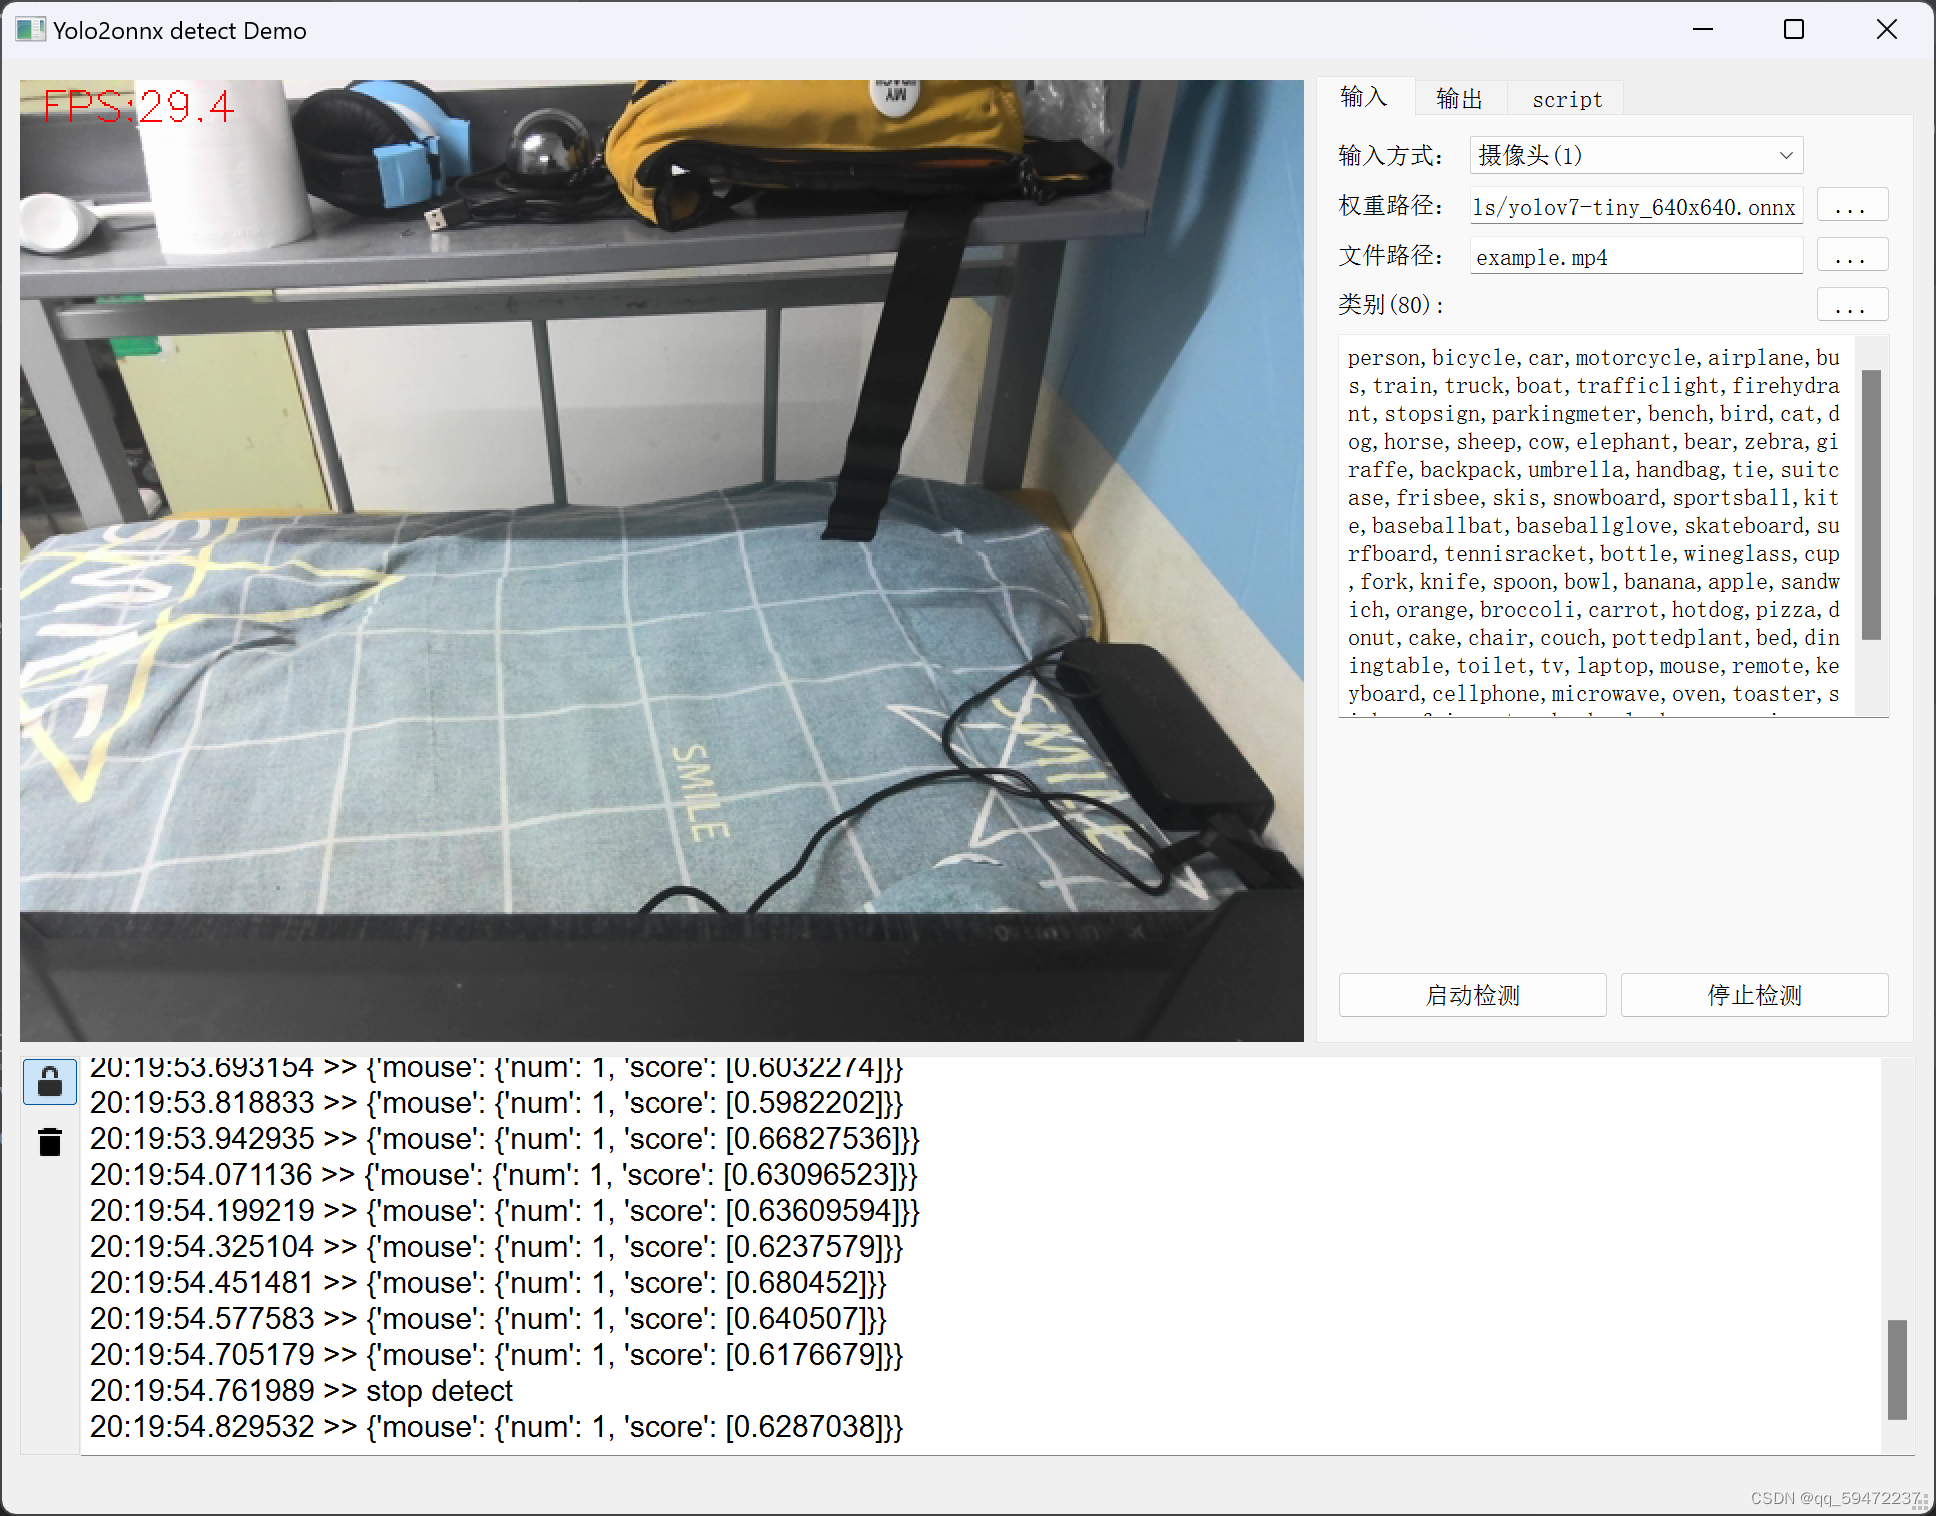
Task: Click log entry at 20:19:54.577583
Action: tap(488, 1319)
